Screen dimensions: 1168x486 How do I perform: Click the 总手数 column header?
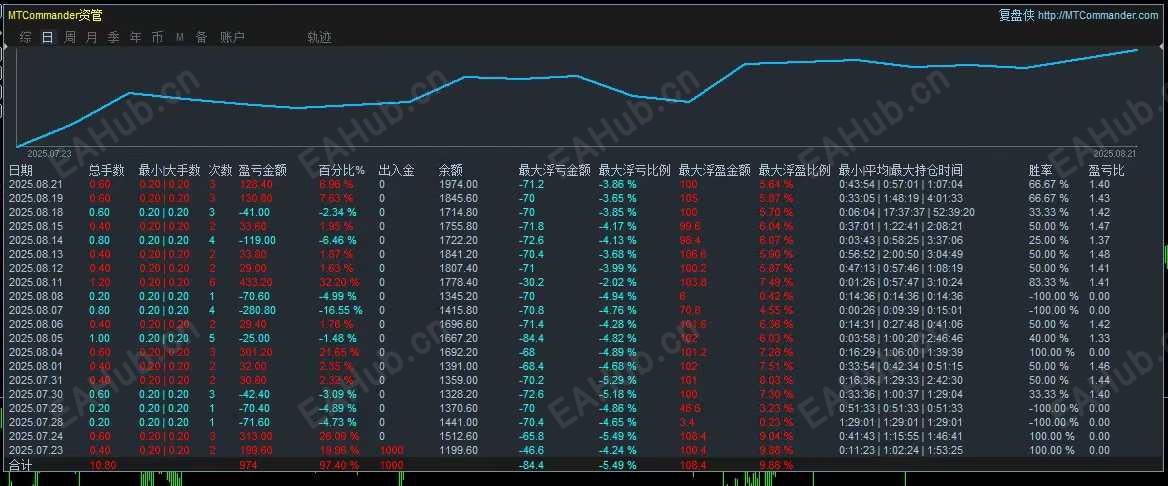click(107, 170)
